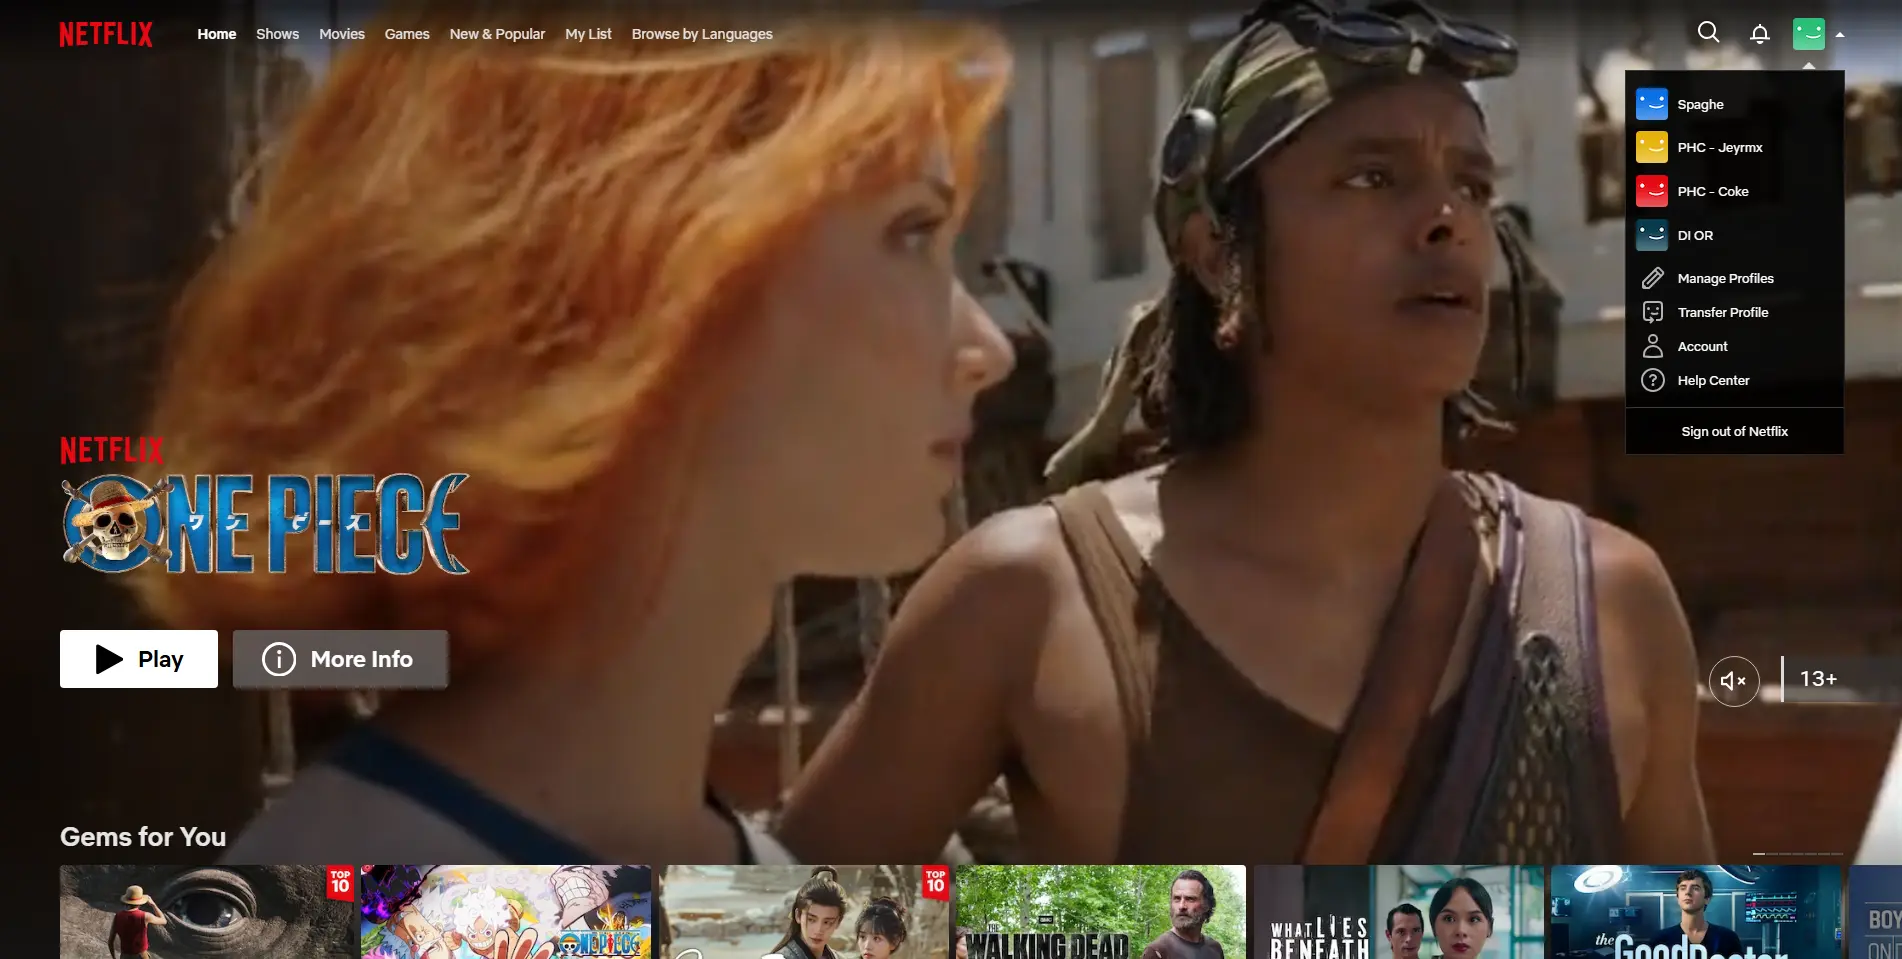Switch to profile name Spaghe

point(1701,104)
